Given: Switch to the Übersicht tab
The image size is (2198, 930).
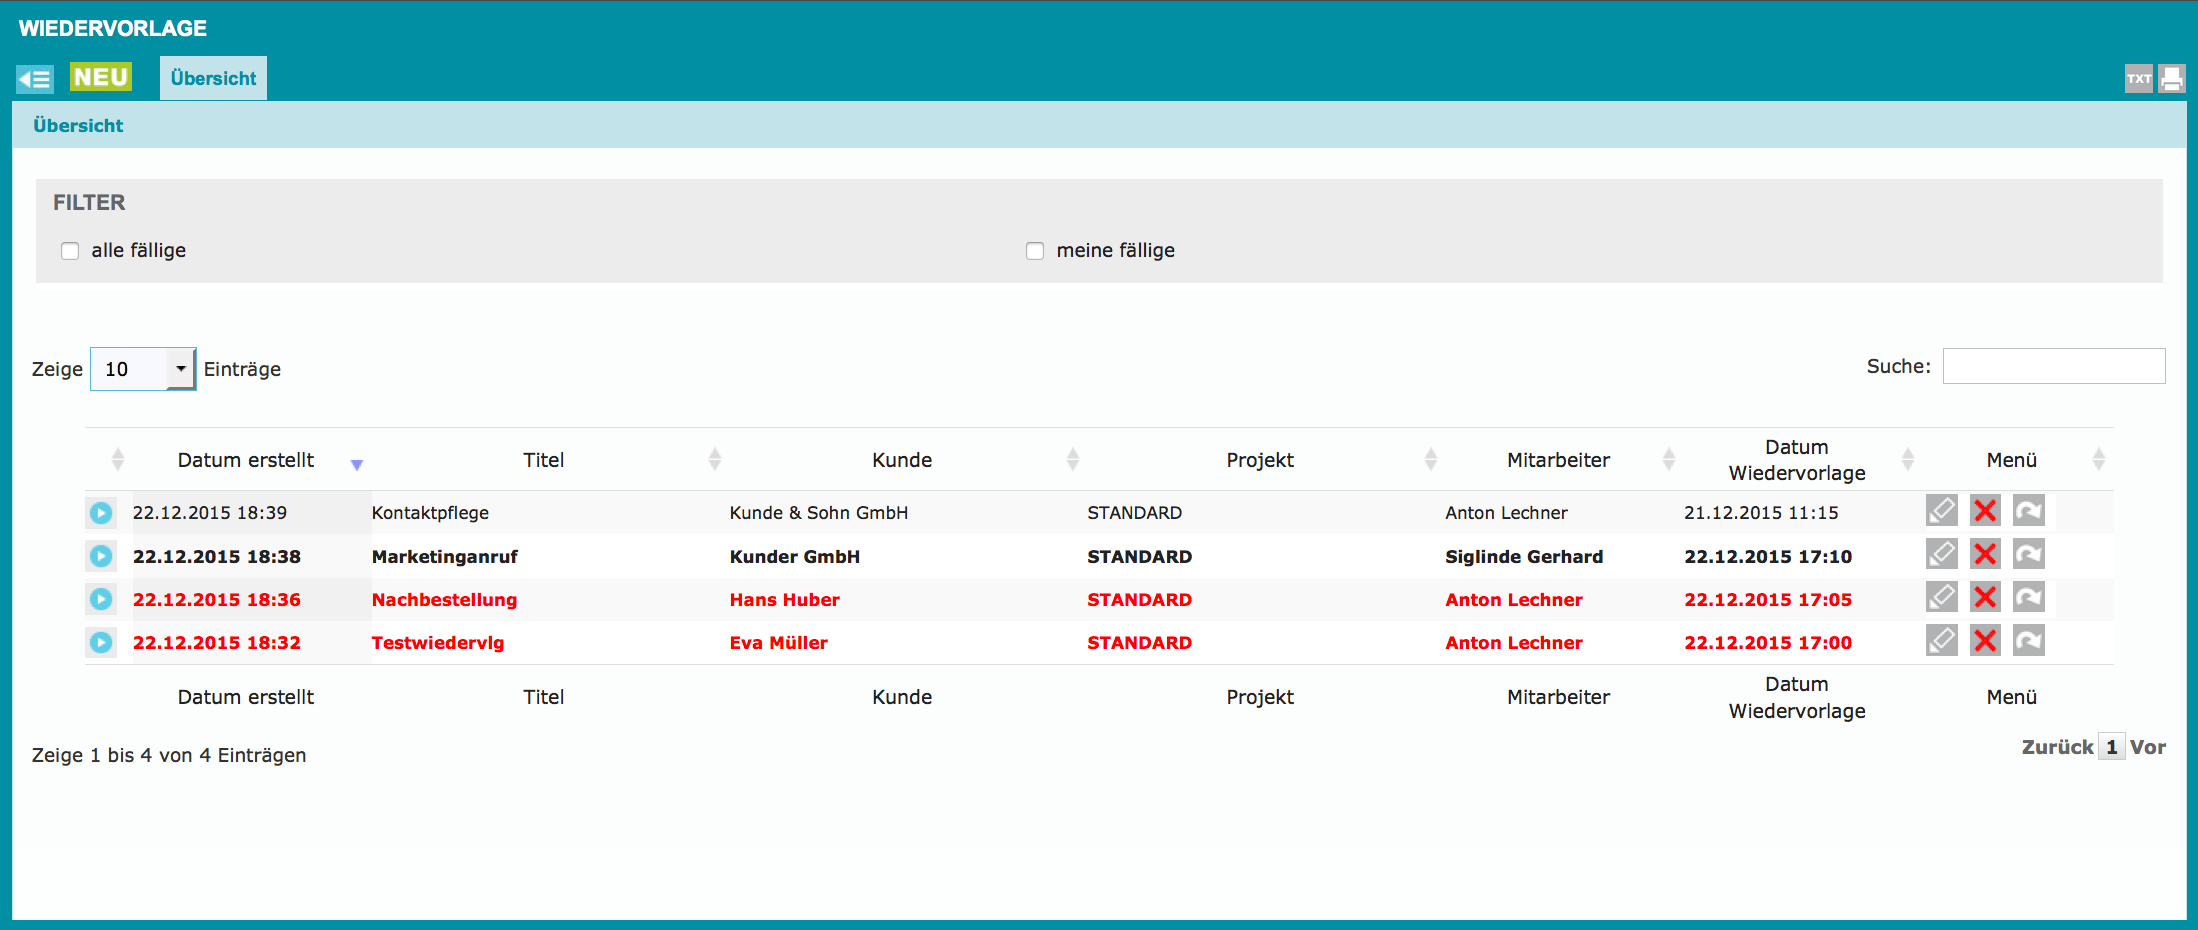Looking at the screenshot, I should coord(213,78).
